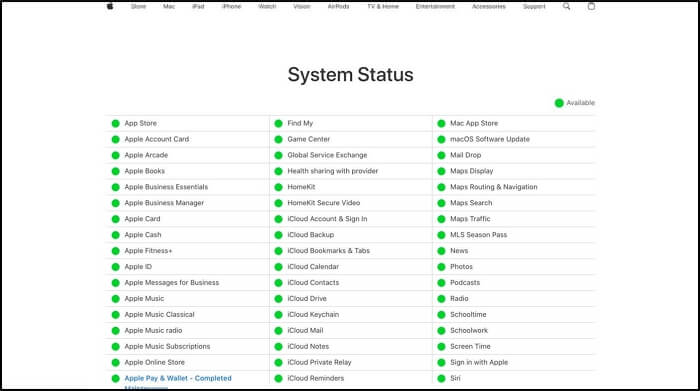
Task: Click the Apple Music Classical entry
Action: pyautogui.click(x=159, y=315)
